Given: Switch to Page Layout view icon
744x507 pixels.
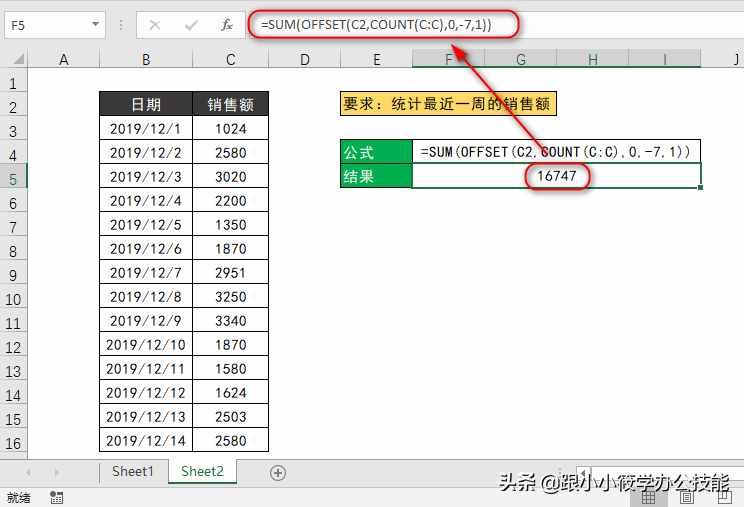Looking at the screenshot, I should click(x=687, y=497).
